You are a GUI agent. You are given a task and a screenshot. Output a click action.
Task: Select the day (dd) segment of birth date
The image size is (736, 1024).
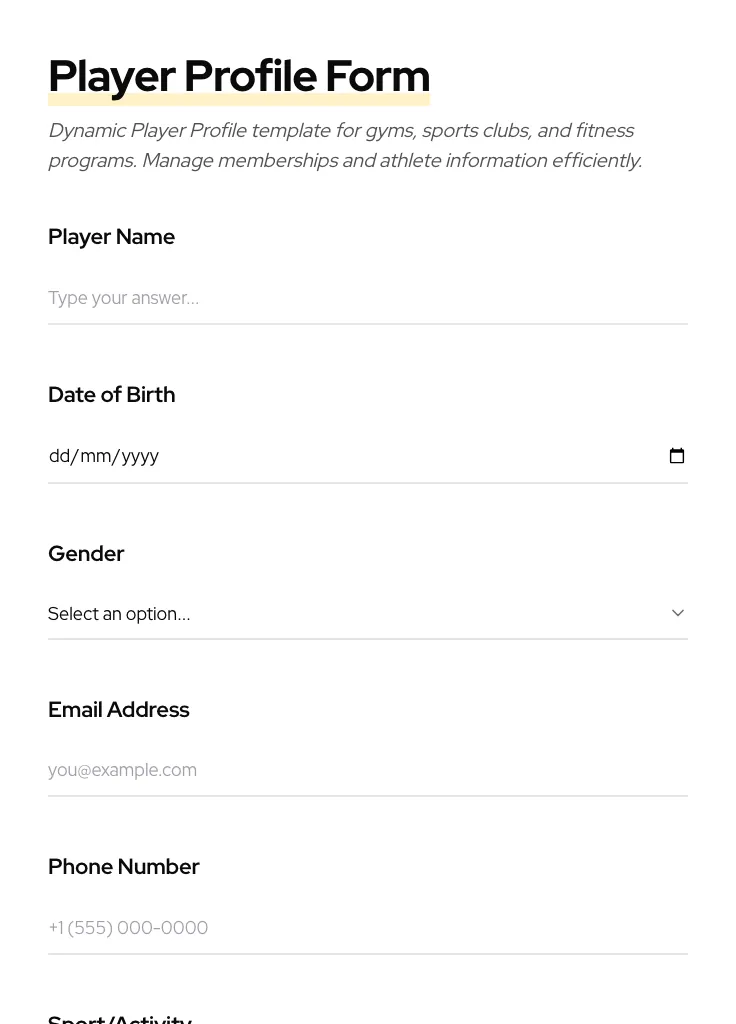point(59,456)
